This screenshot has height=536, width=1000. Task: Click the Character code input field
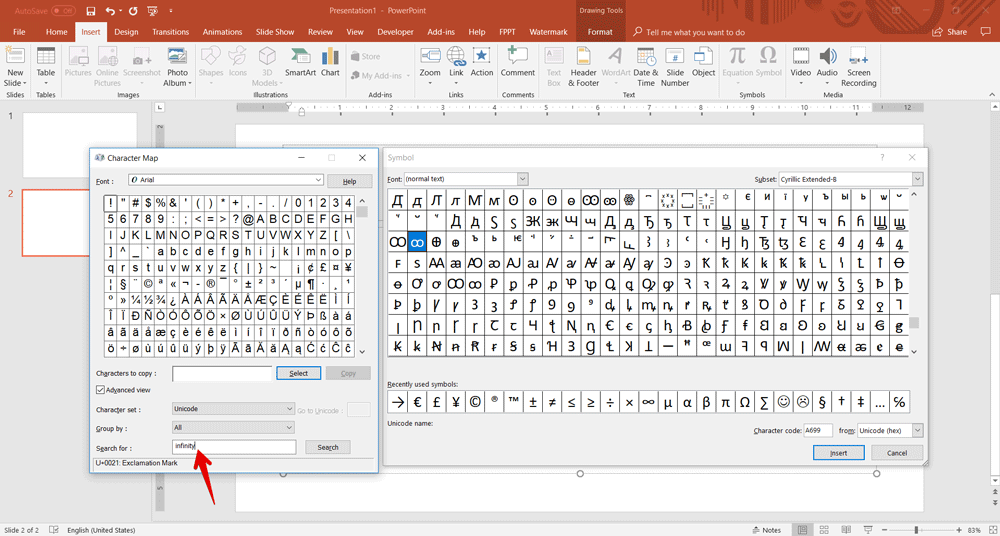[x=817, y=431]
